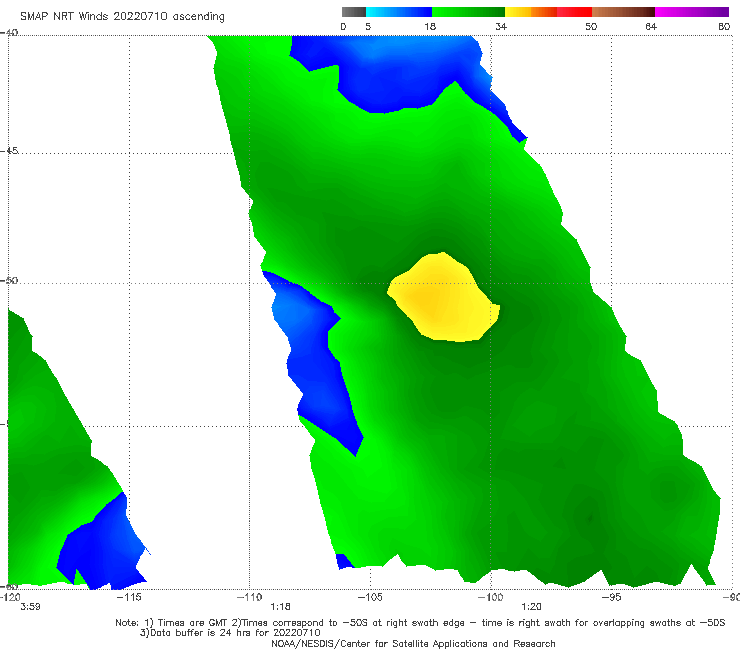The width and height of the screenshot is (740, 650).
Task: Click the green segment of the color bar
Action: click(x=468, y=12)
